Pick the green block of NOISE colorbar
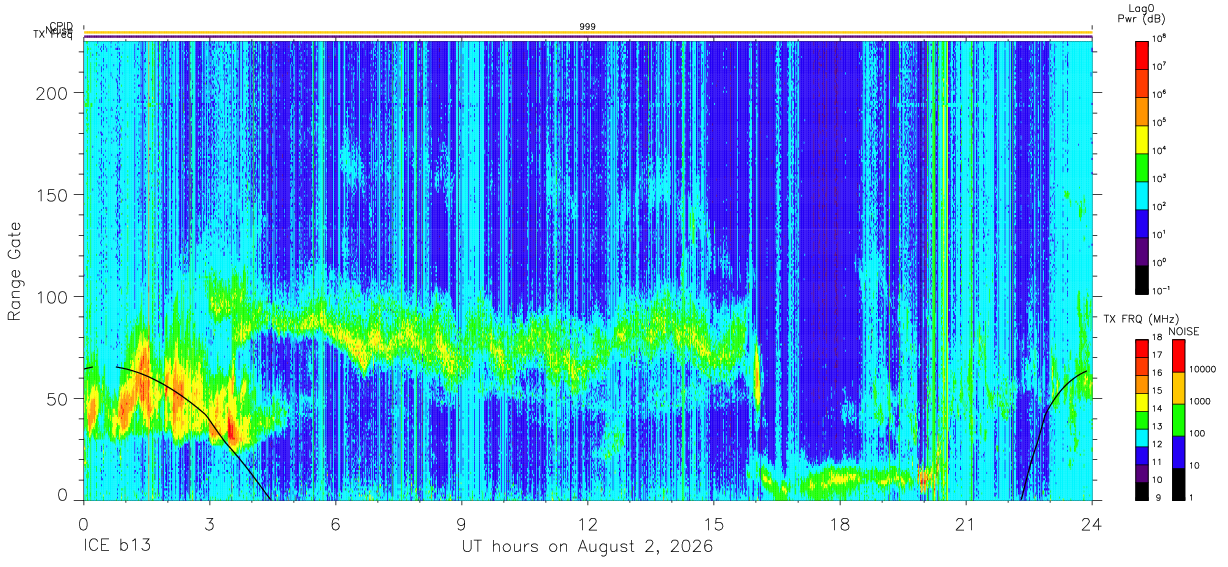This screenshot has height=567, width=1228. coord(1178,420)
